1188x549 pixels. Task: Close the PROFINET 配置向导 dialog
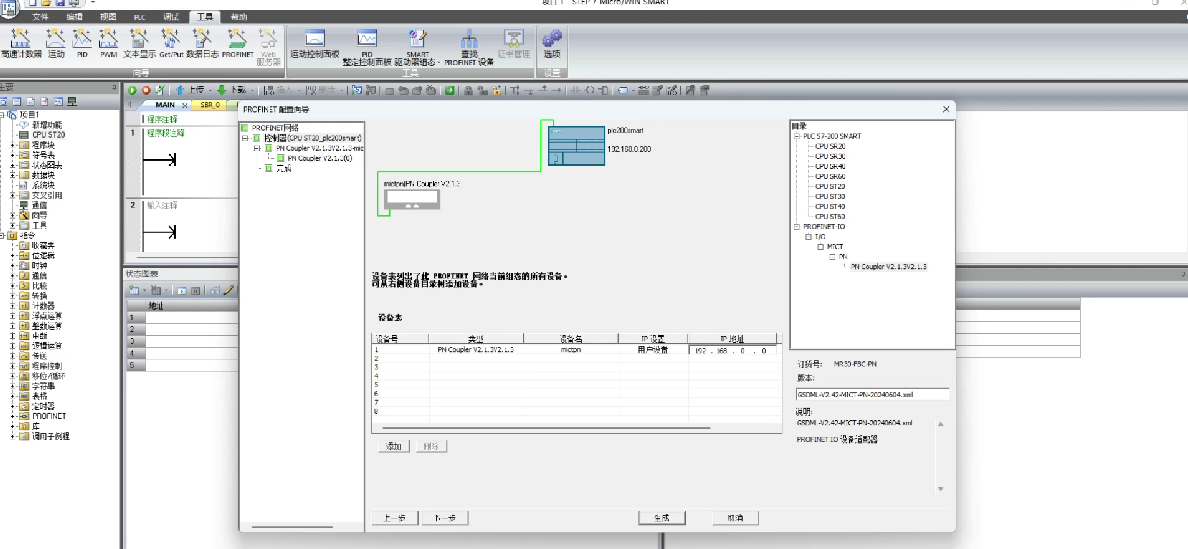click(x=946, y=109)
